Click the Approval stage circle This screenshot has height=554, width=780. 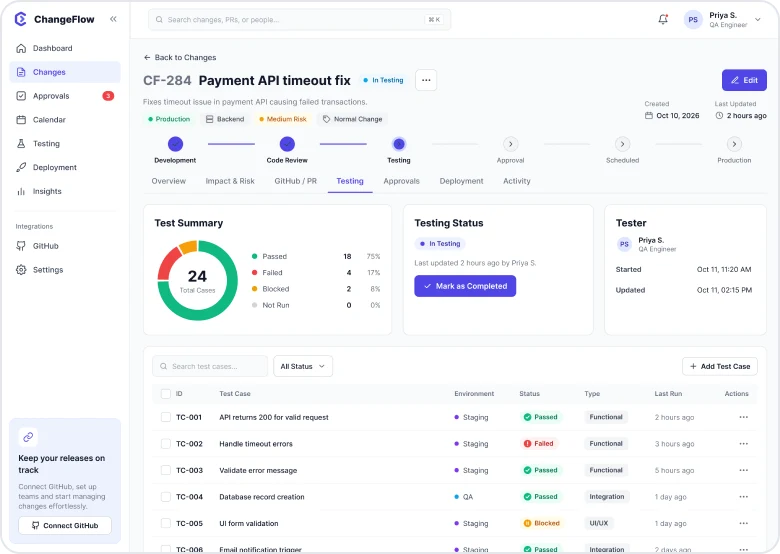(510, 144)
